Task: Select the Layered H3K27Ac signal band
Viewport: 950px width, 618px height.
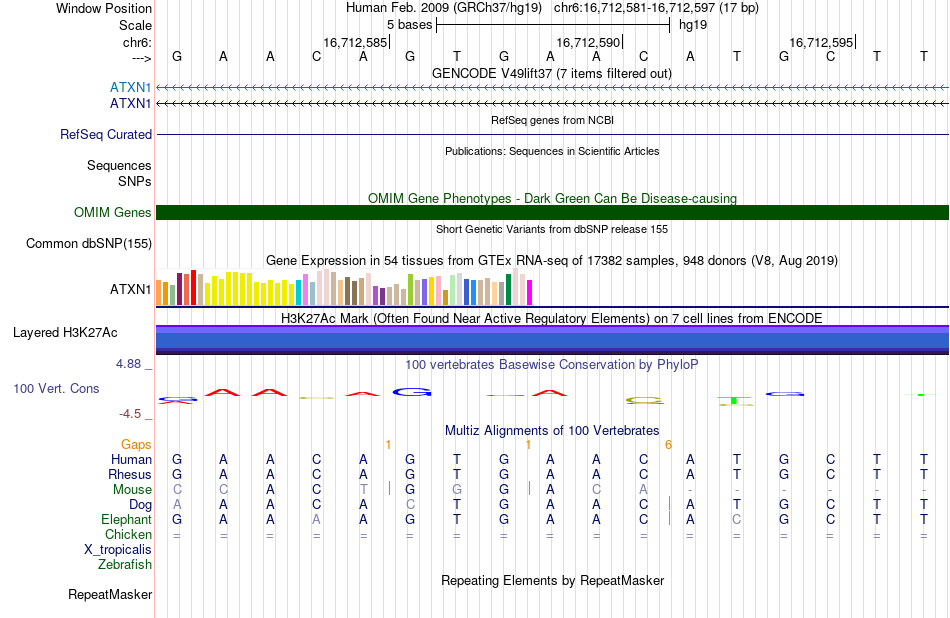Action: [x=552, y=339]
